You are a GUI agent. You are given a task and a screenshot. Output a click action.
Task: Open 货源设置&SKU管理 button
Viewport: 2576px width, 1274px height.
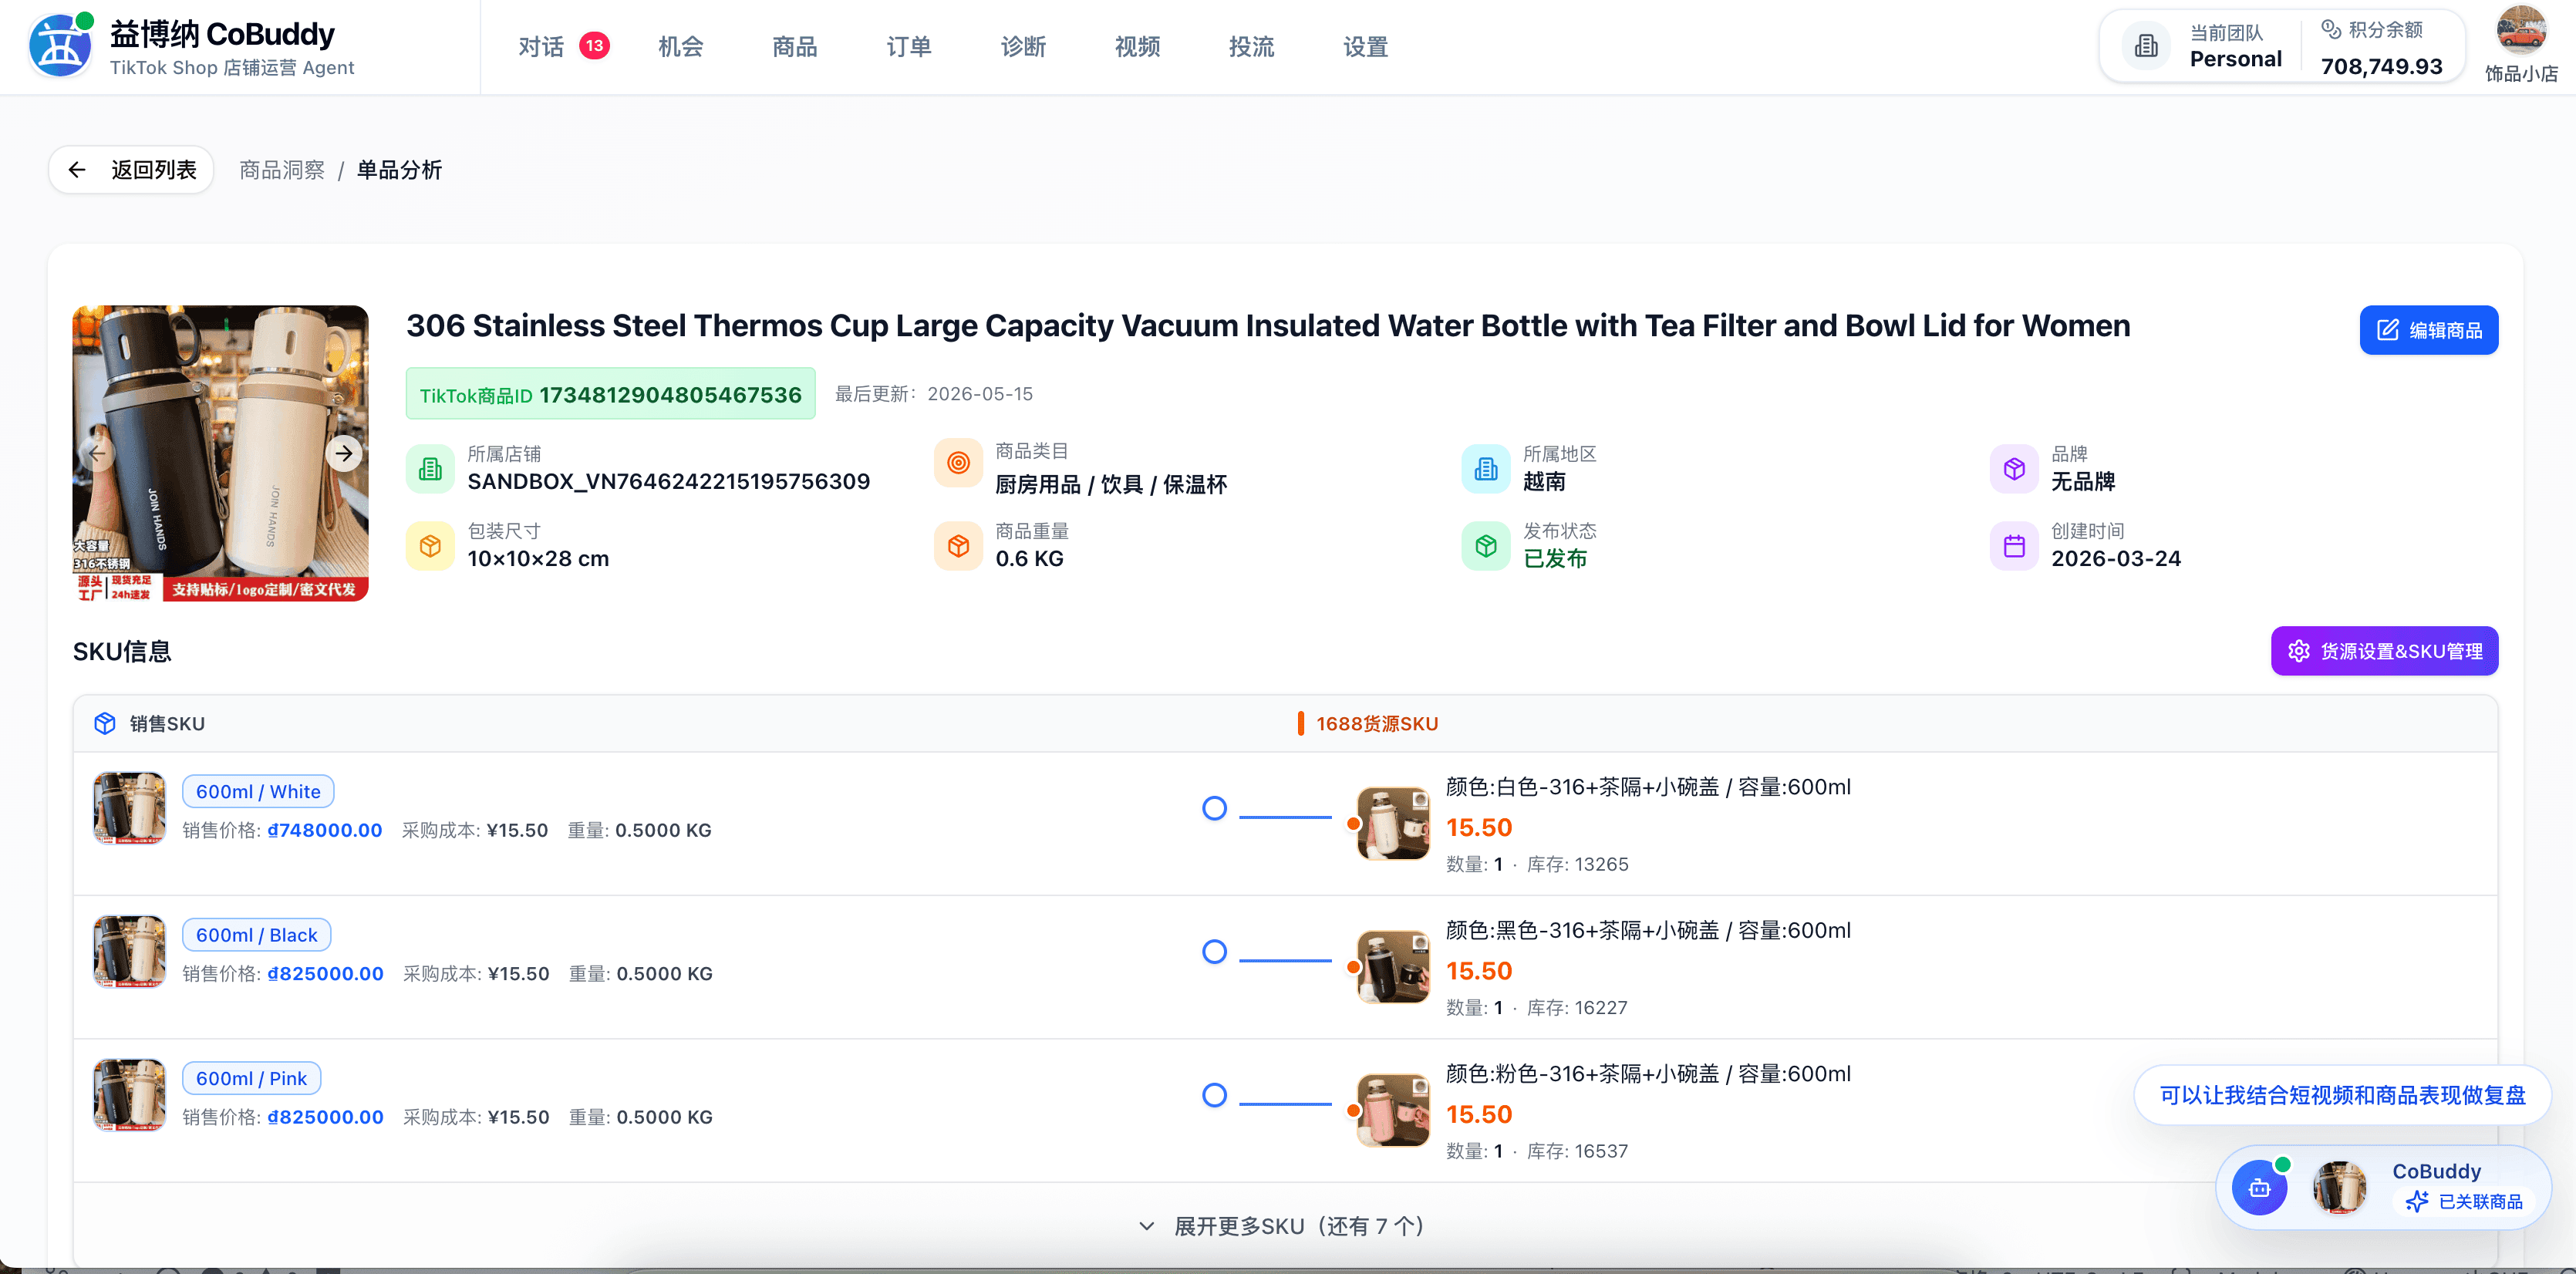pyautogui.click(x=2384, y=651)
